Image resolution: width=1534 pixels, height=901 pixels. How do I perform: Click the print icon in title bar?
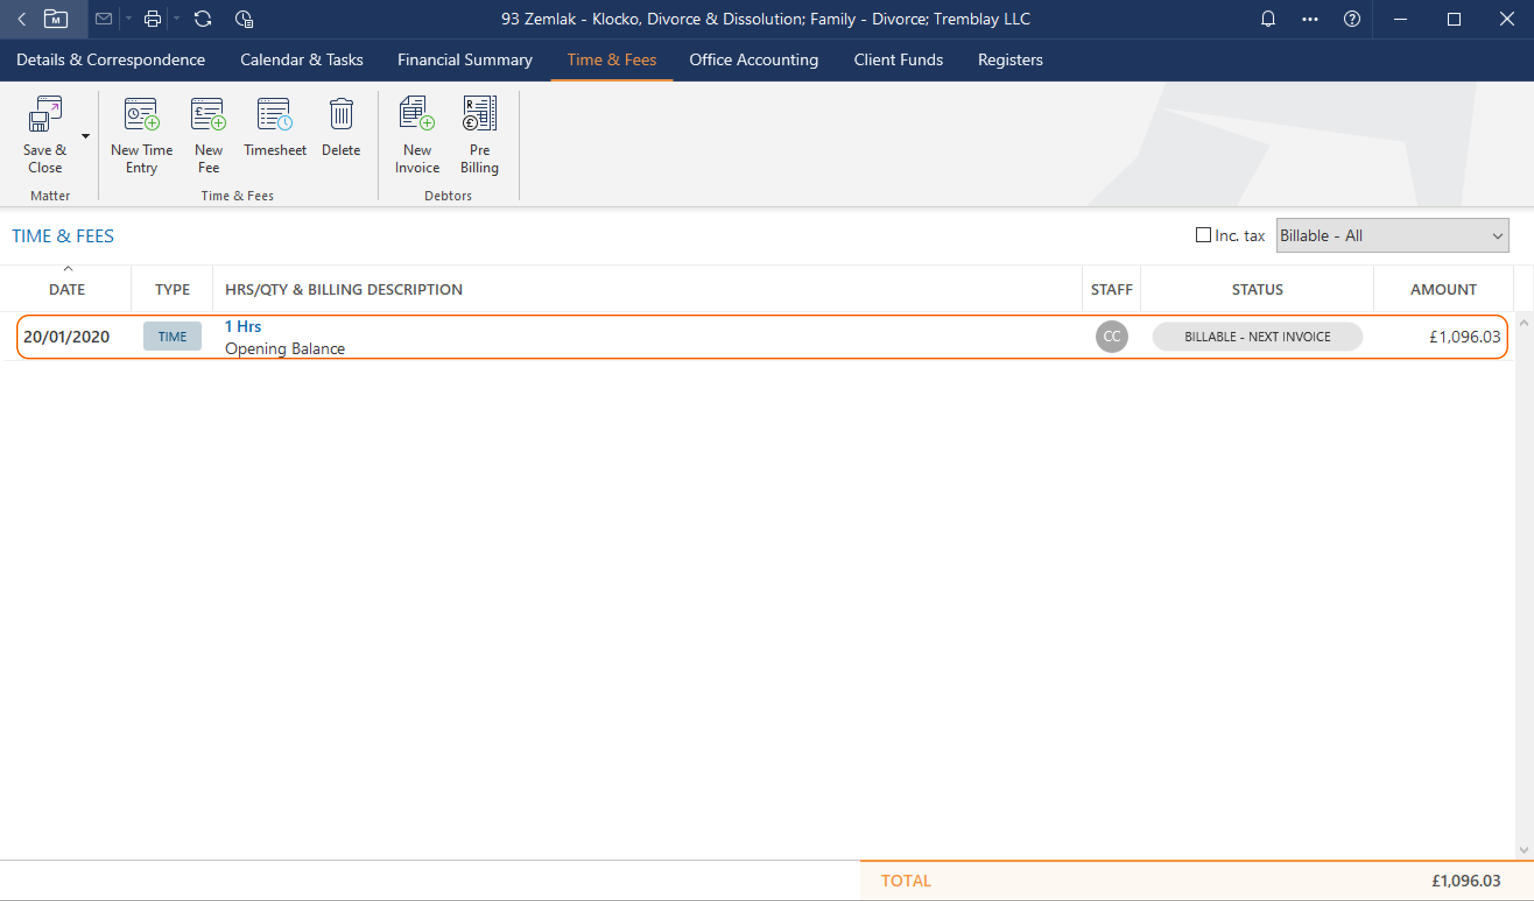click(152, 19)
